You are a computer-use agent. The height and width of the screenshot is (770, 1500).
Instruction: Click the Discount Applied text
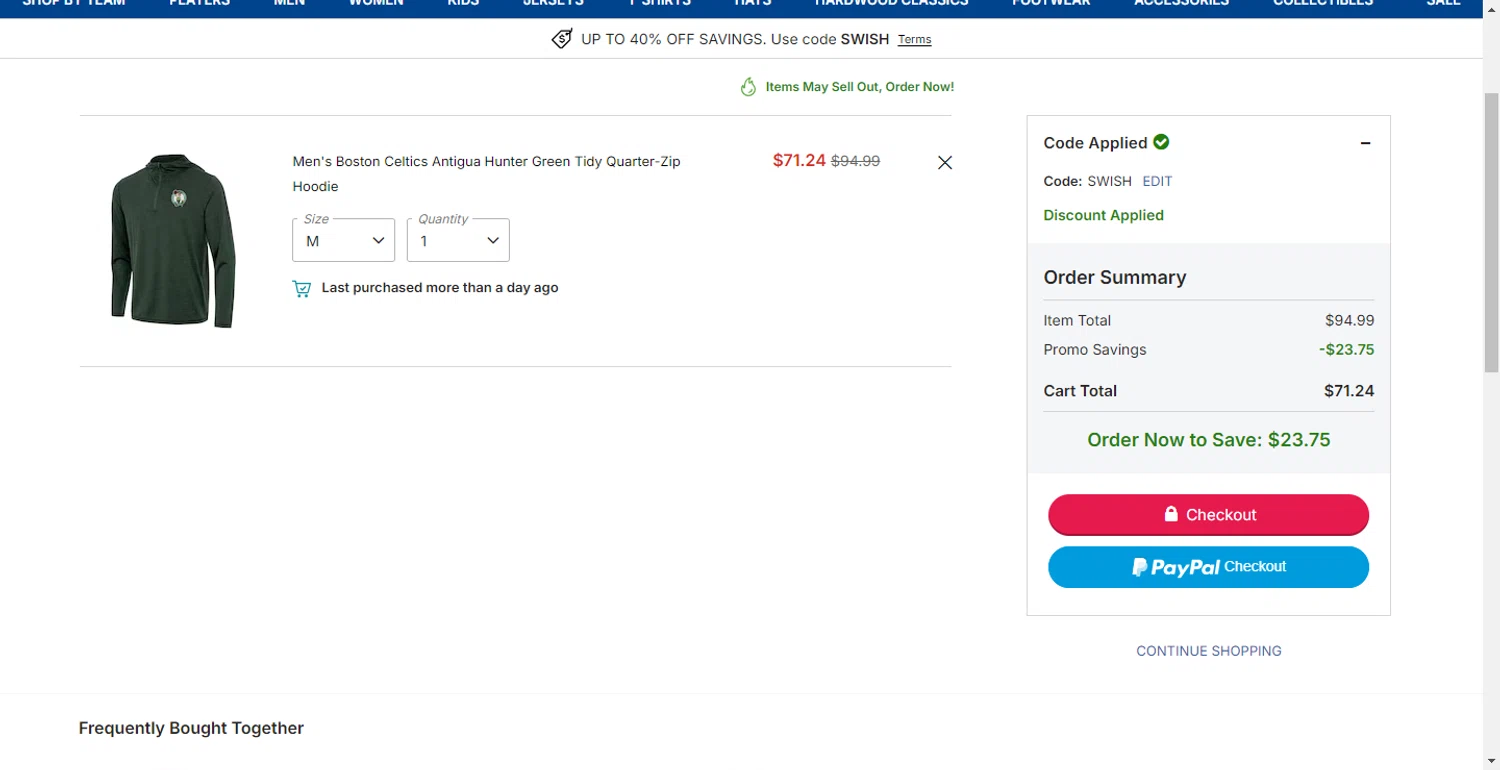1103,215
